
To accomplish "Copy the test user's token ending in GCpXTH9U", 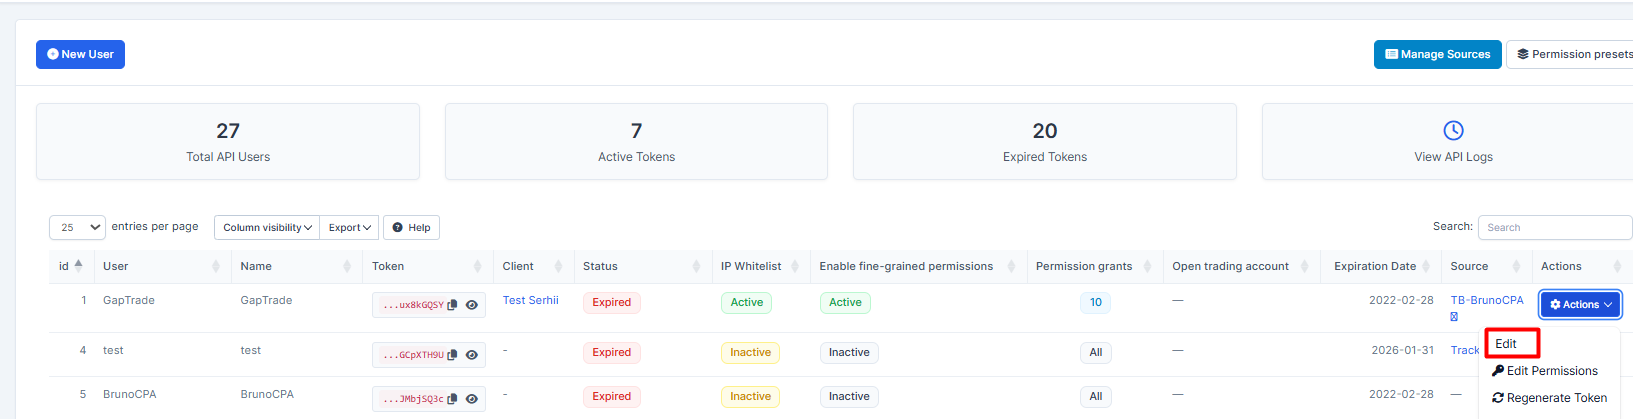I will coord(452,355).
